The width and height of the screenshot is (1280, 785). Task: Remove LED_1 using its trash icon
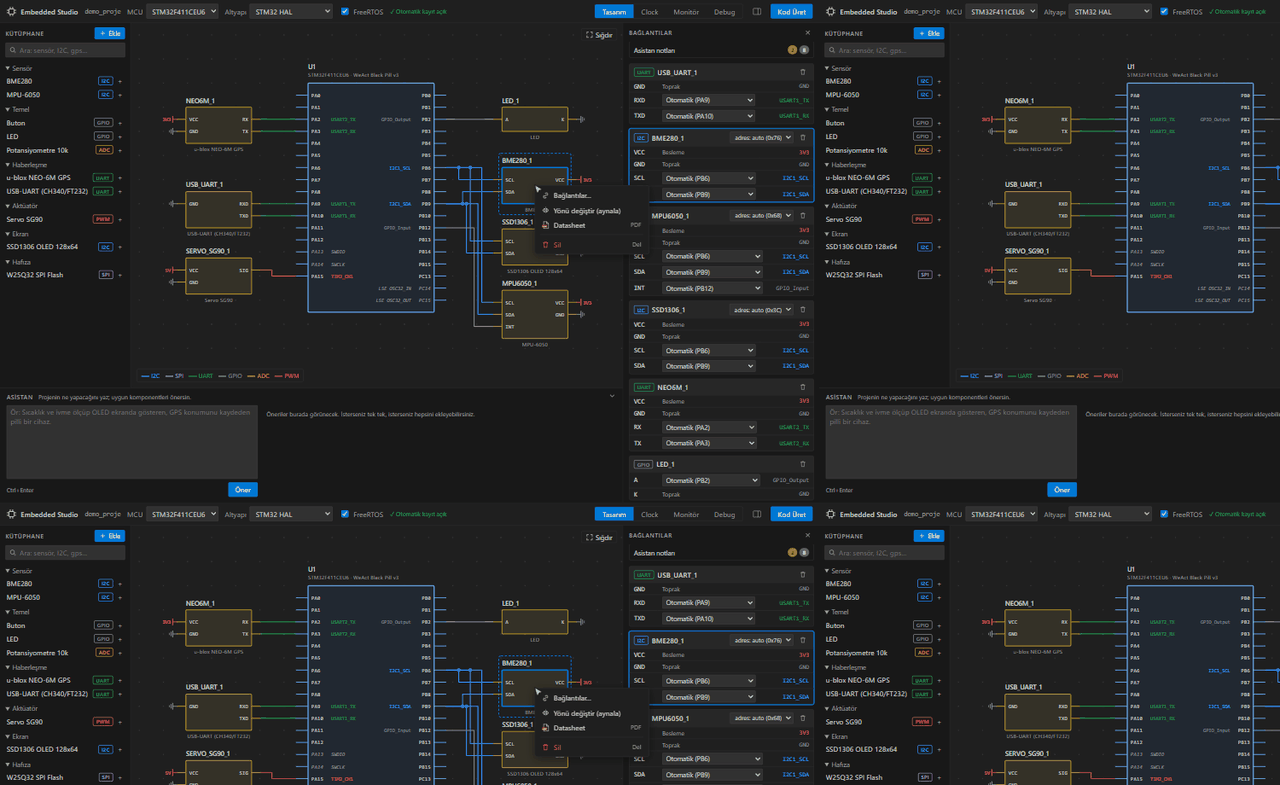coord(803,464)
